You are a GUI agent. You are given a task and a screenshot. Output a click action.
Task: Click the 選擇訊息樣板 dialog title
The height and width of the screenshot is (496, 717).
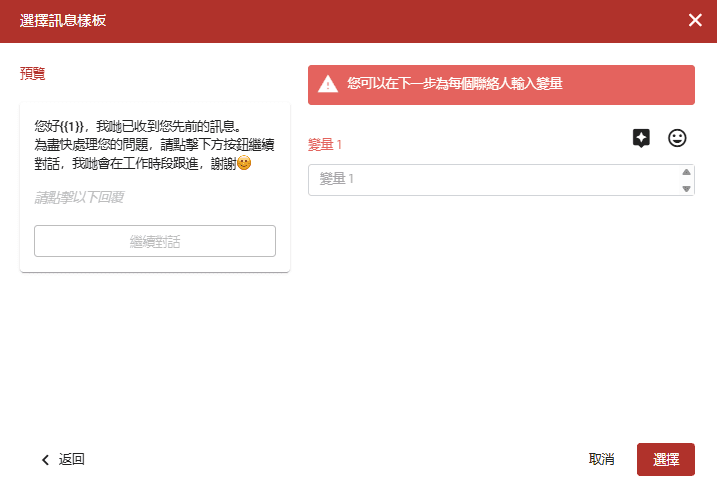tap(63, 21)
